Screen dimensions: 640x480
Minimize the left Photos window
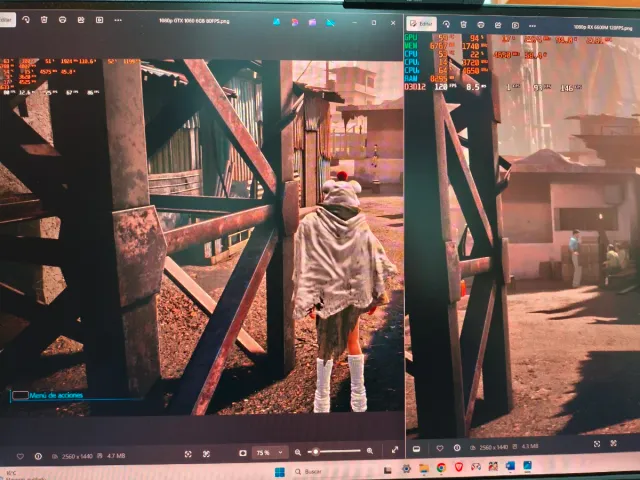354,23
